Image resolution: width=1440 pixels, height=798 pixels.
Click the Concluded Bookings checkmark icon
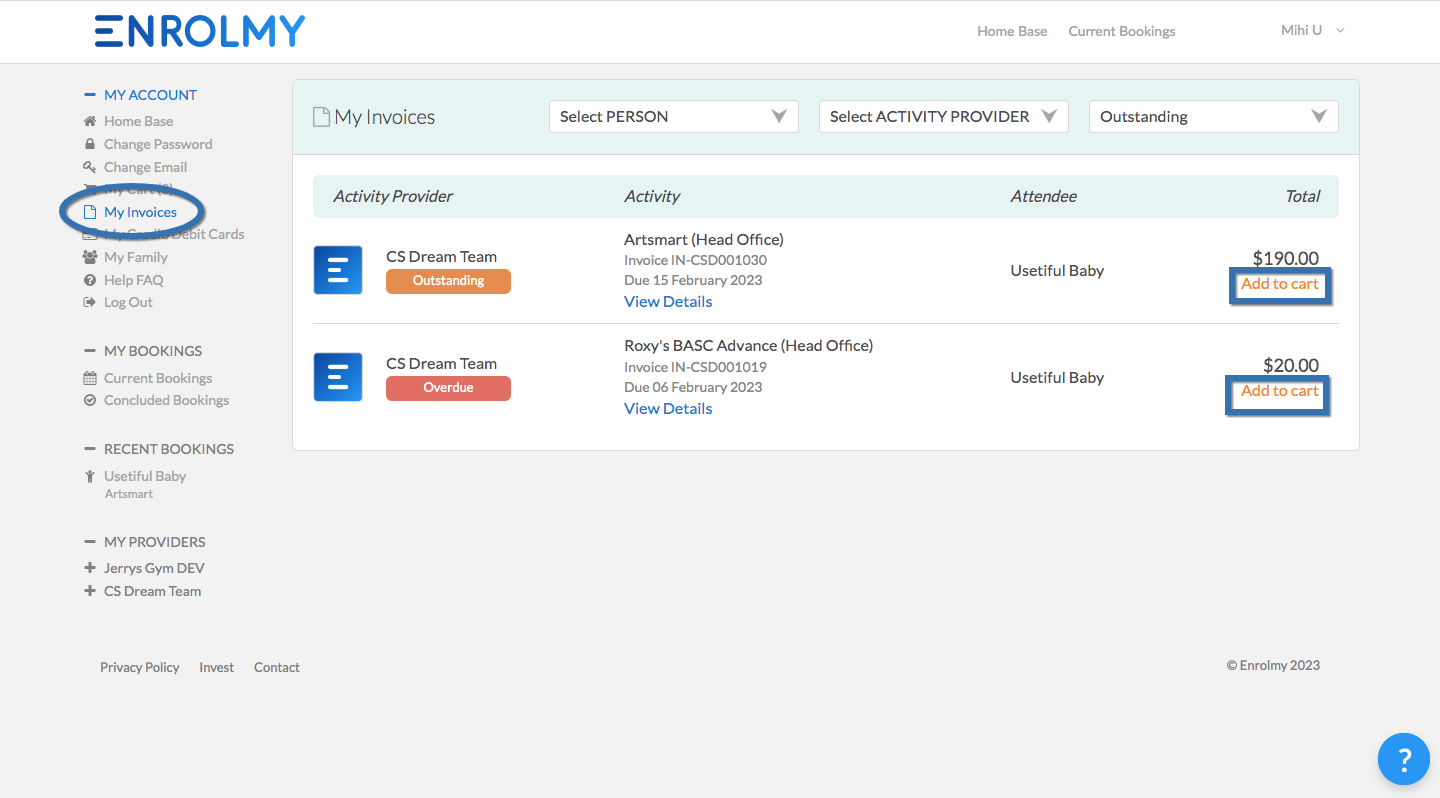(x=89, y=400)
